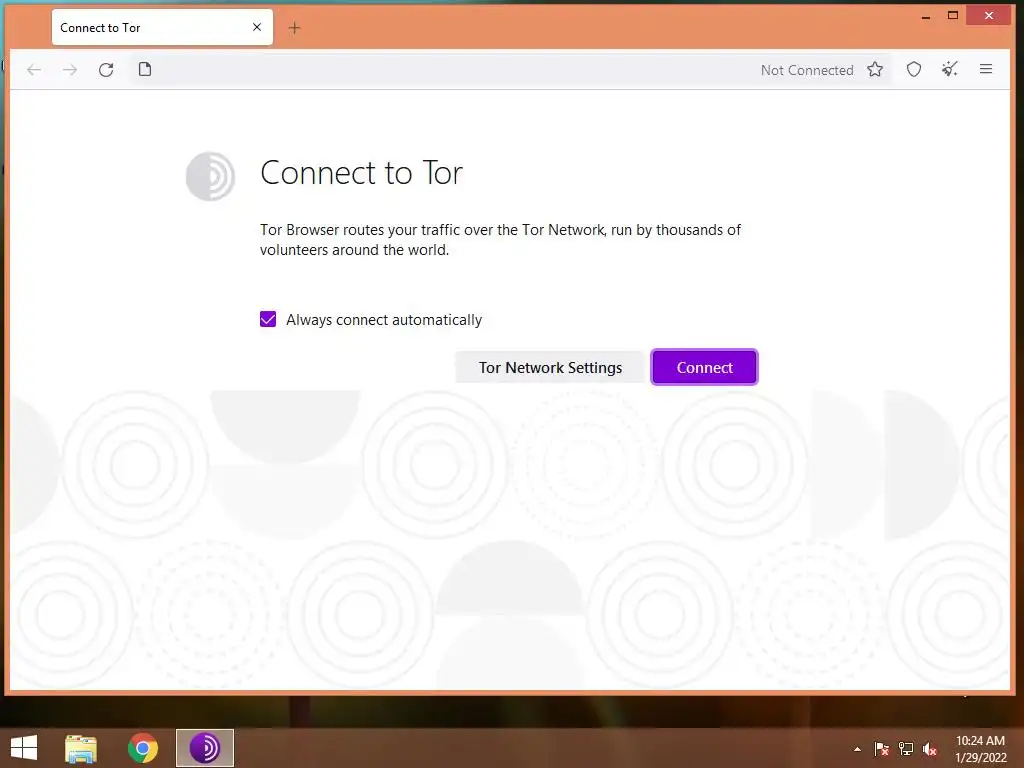Maximize the Tor Browser window
Screen dimensions: 1024x768
click(x=953, y=16)
